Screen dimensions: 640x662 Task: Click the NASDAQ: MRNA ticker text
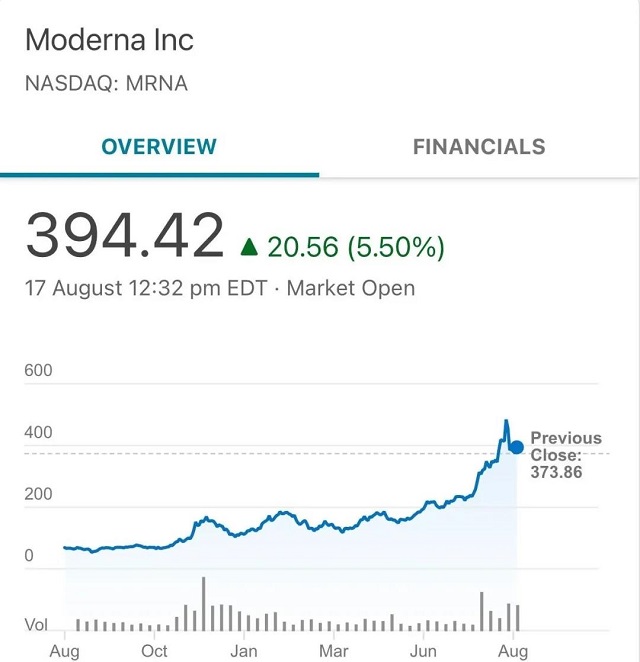pos(106,84)
